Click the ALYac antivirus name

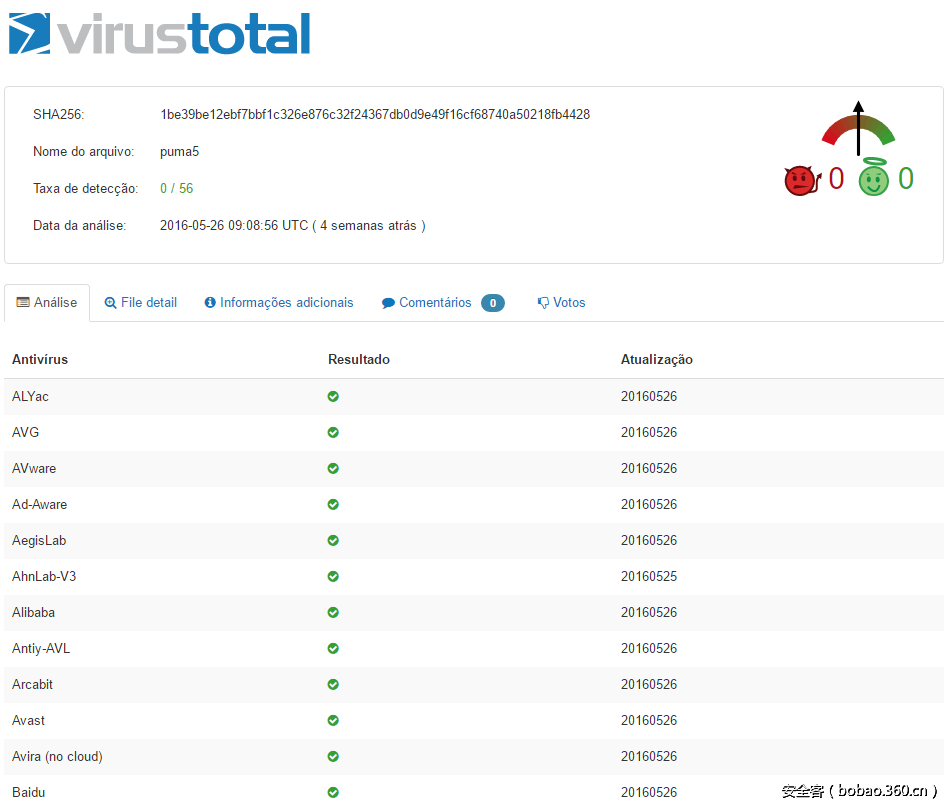(30, 397)
